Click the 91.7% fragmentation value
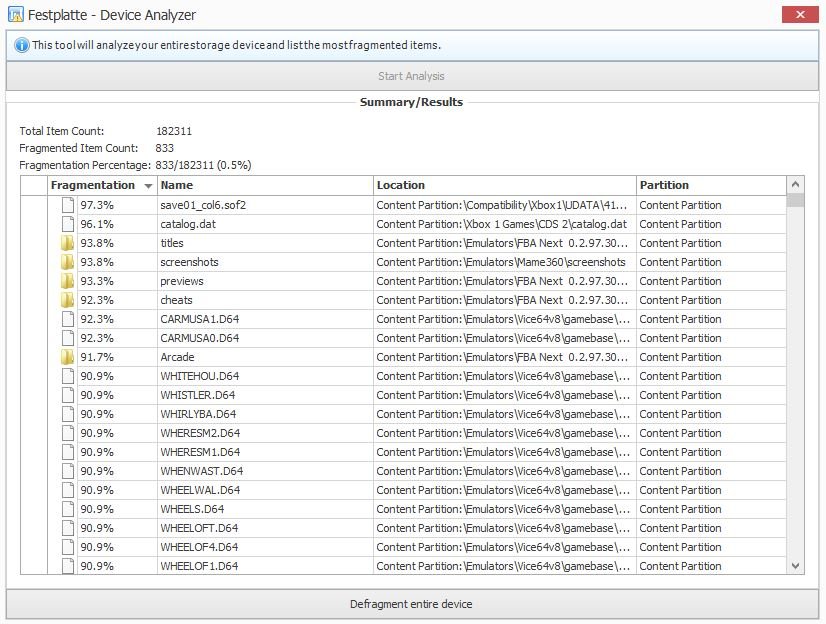Image resolution: width=826 pixels, height=624 pixels. [97, 357]
